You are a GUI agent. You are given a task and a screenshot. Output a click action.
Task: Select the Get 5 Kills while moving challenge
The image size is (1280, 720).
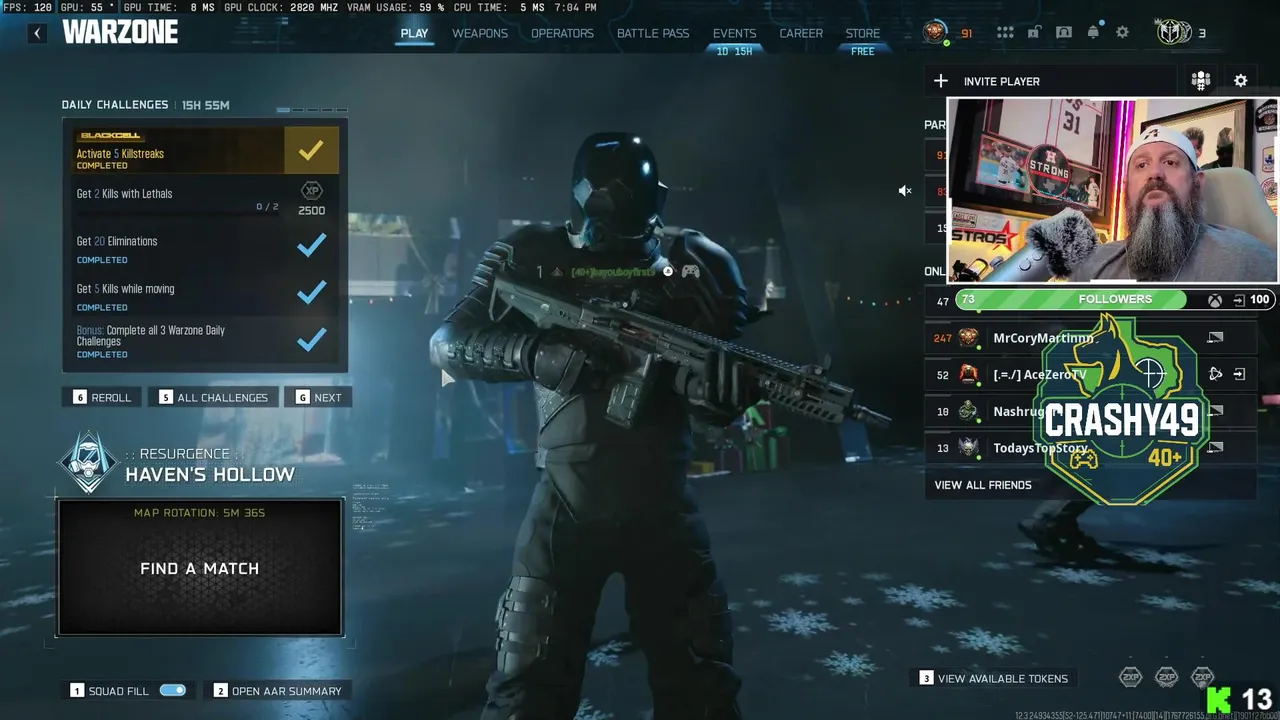point(205,295)
